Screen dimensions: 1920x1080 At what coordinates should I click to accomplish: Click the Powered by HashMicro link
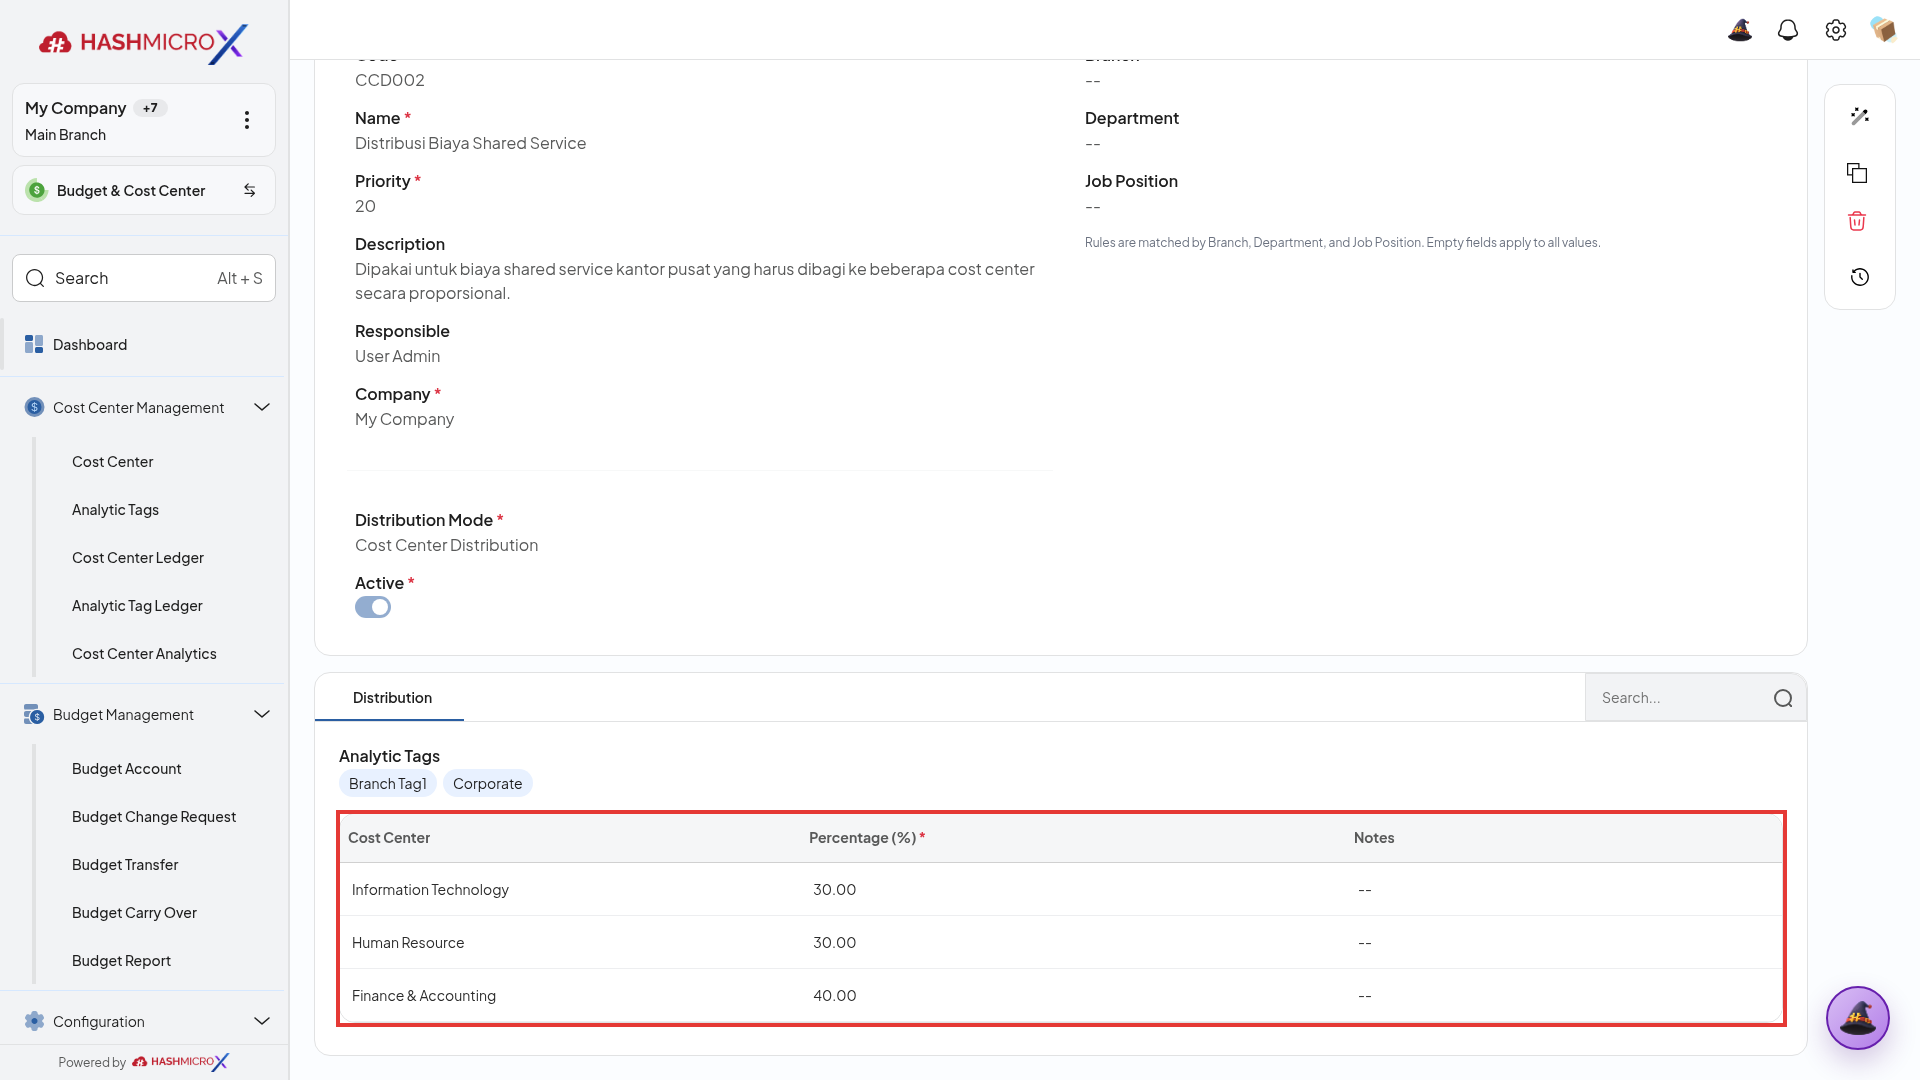click(x=143, y=1062)
